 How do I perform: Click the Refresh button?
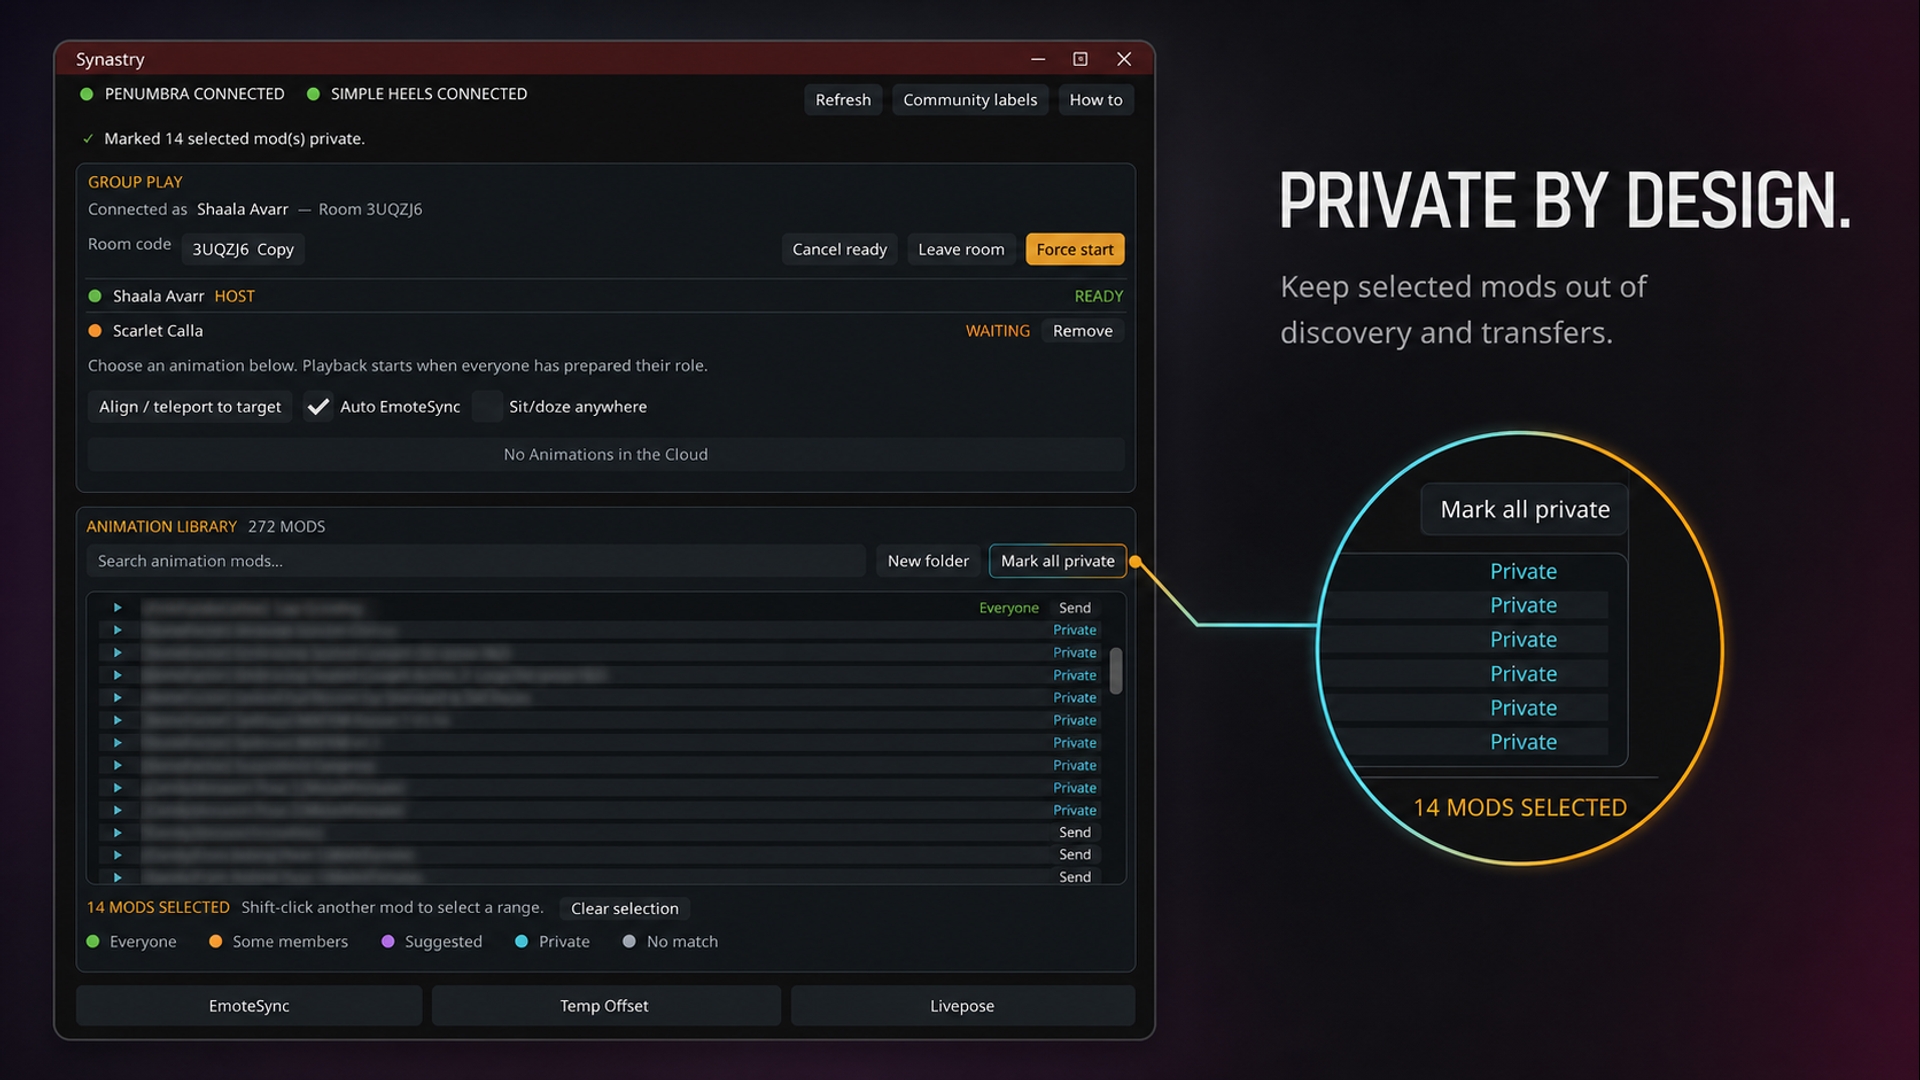(843, 100)
